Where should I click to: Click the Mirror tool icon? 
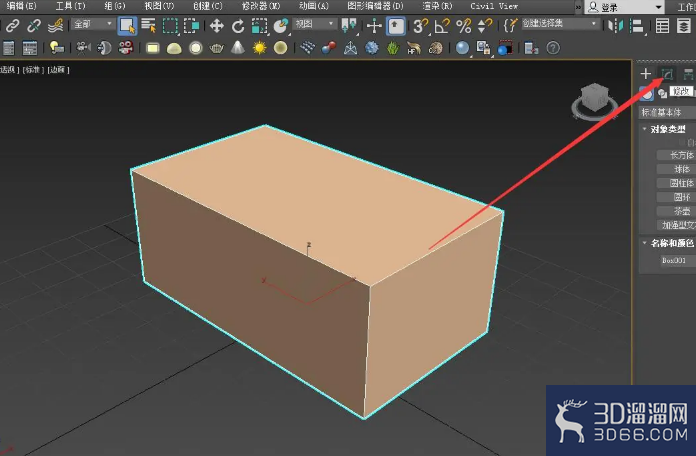[615, 26]
